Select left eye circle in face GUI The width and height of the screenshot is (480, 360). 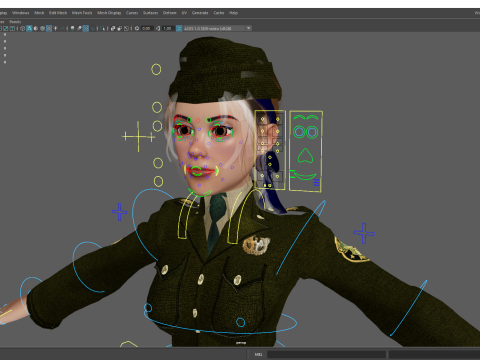[x=299, y=132]
